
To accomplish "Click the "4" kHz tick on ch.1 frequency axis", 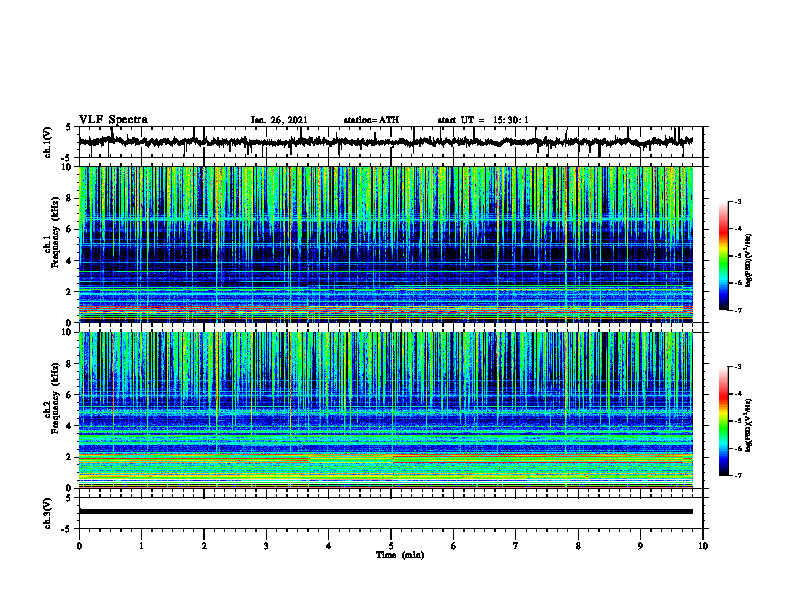I will tap(69, 261).
